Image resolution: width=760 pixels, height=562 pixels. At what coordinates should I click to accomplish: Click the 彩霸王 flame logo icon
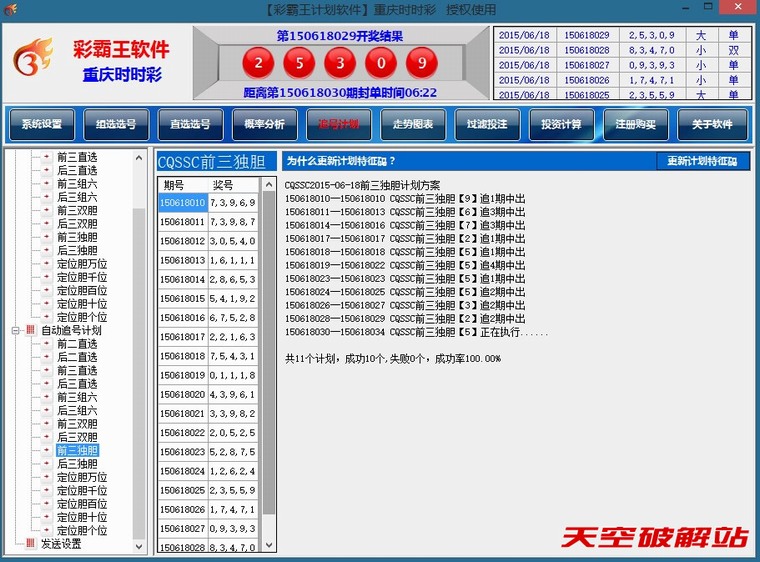33,61
